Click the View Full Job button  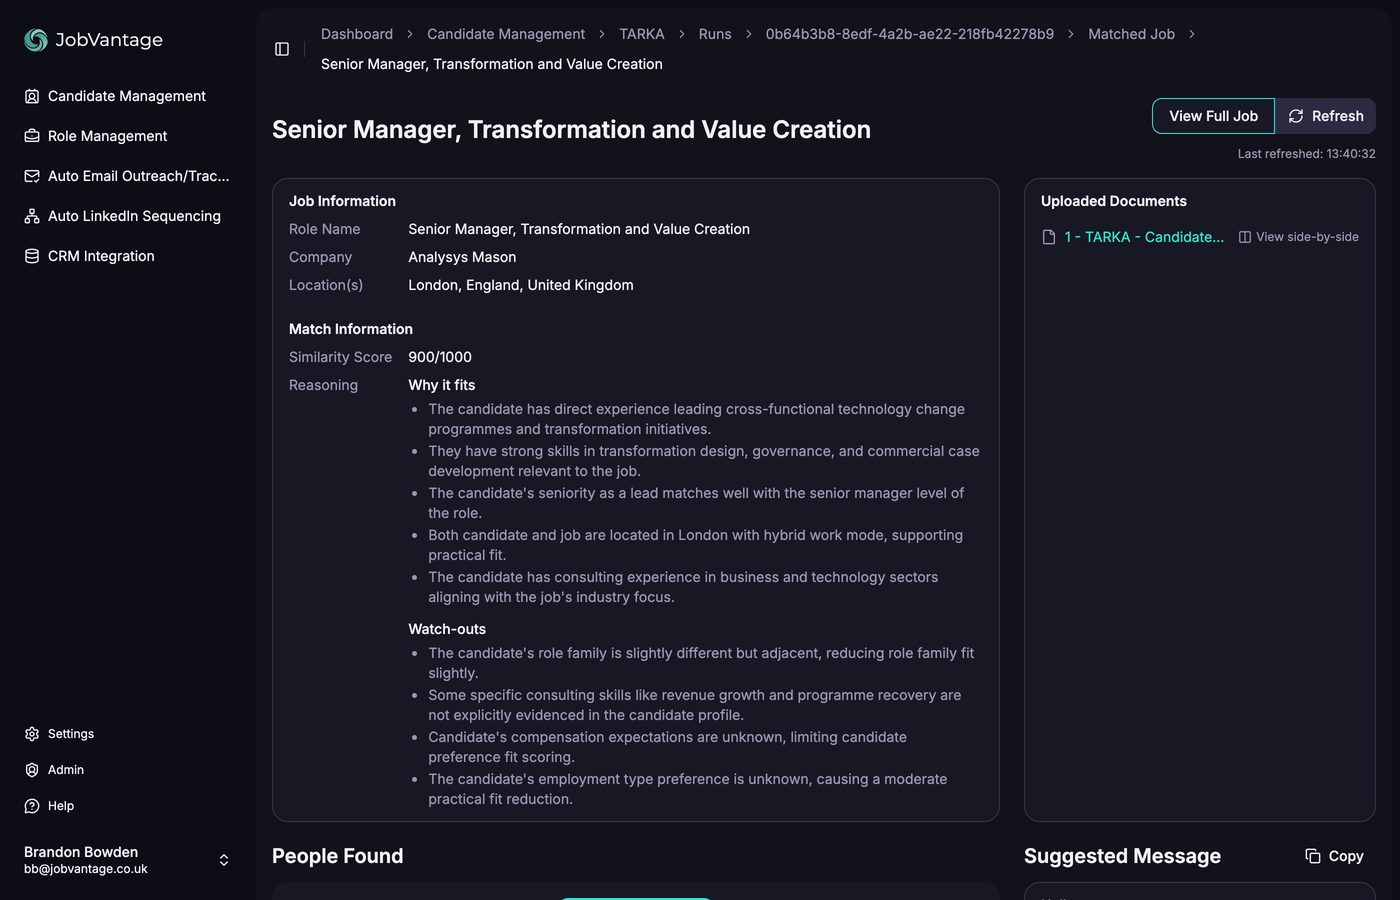coord(1213,116)
